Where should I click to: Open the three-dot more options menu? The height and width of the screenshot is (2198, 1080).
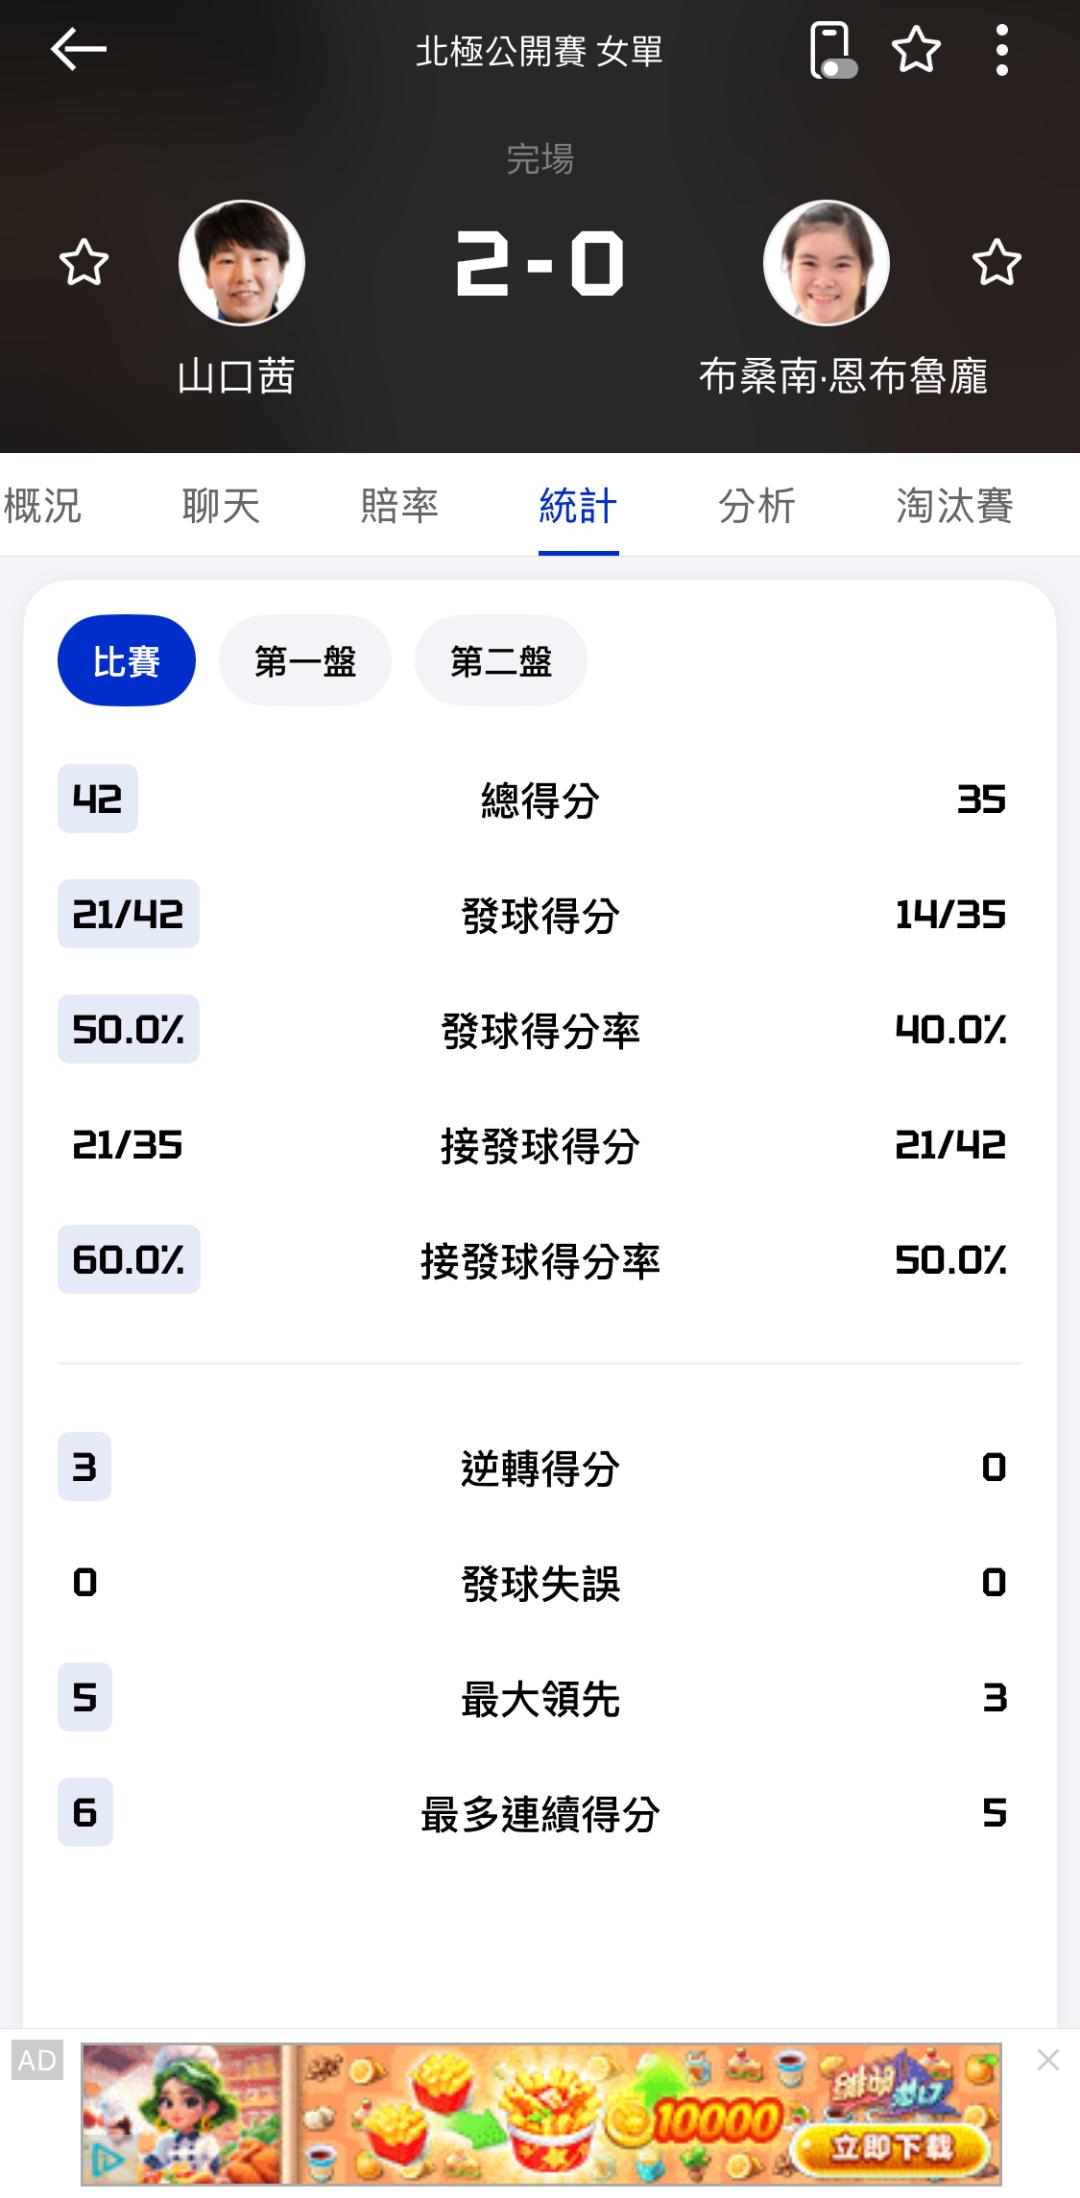[x=1001, y=50]
